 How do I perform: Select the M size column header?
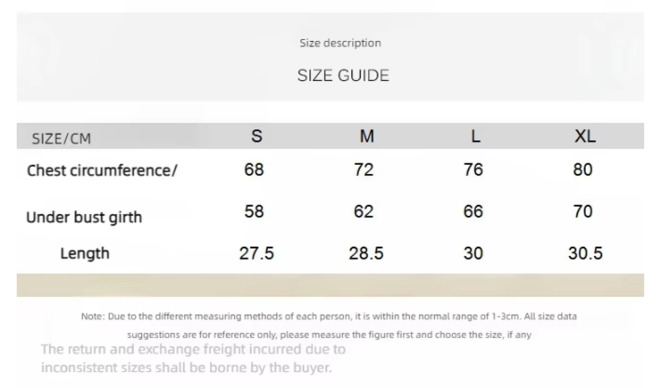(367, 136)
